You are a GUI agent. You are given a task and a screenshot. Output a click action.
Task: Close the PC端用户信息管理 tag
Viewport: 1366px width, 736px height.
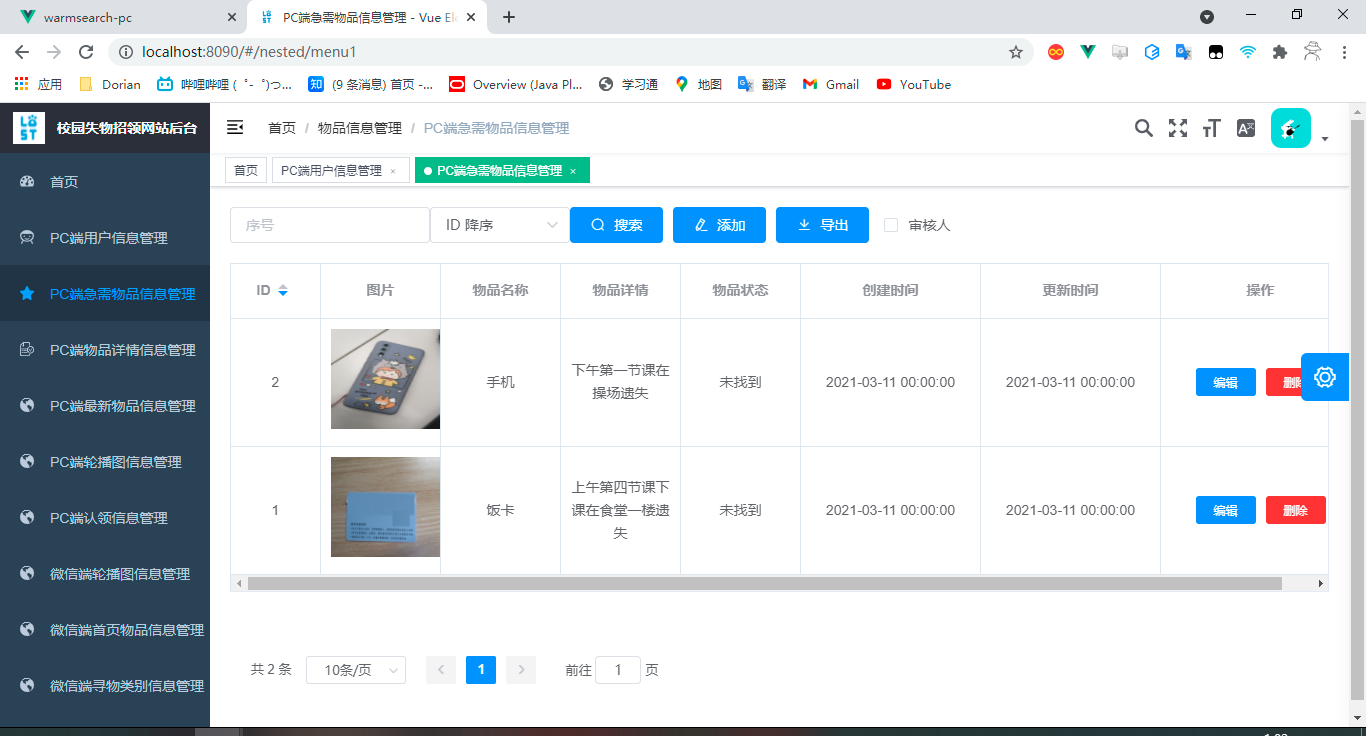(393, 172)
